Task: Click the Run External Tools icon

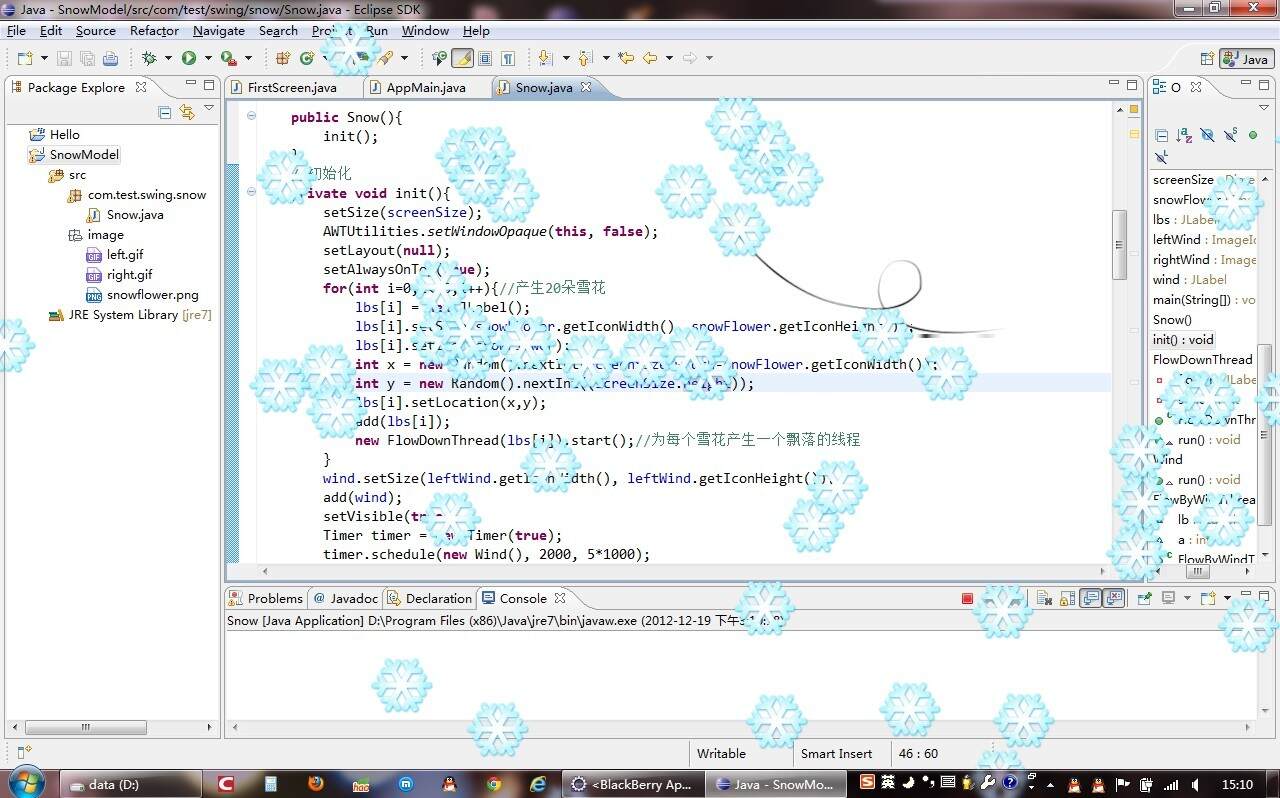Action: [229, 59]
